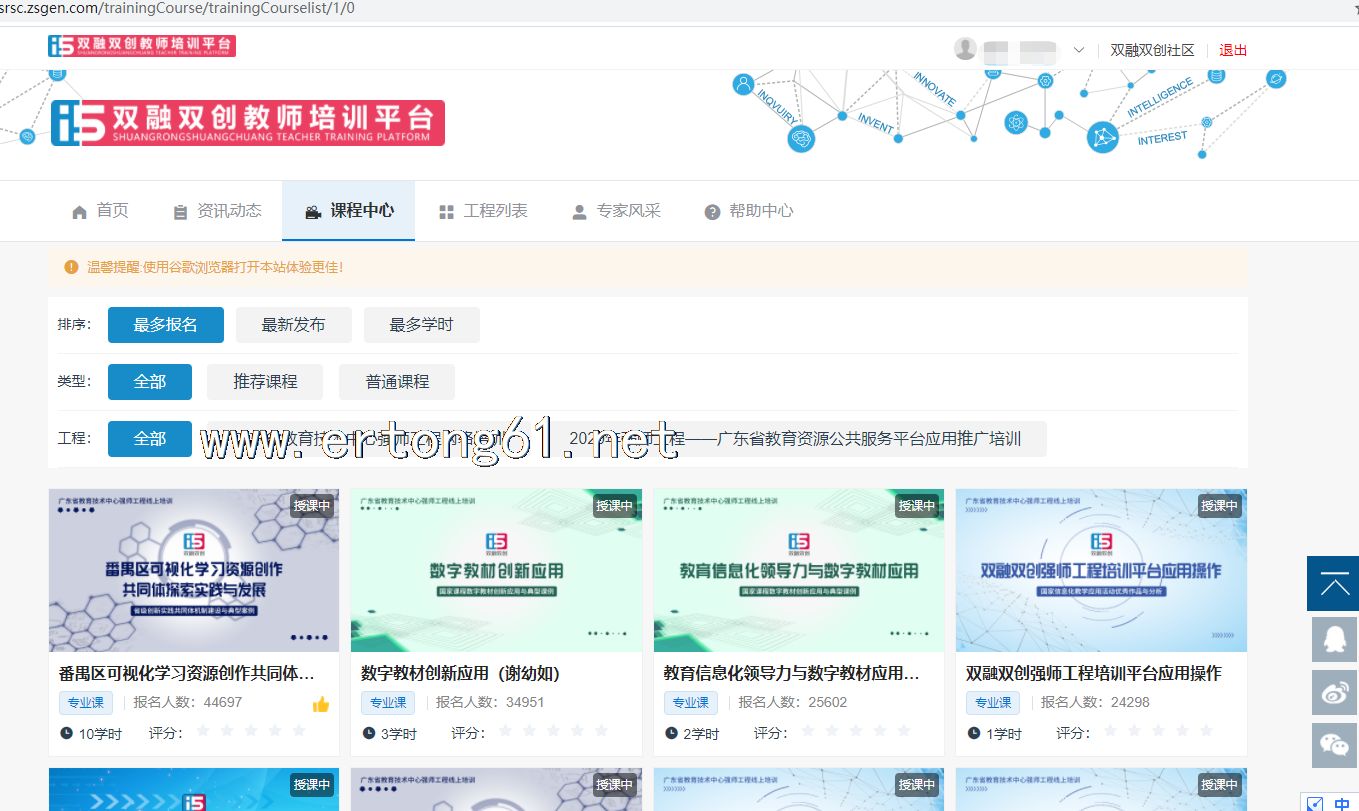Open the QQ share icon
This screenshot has width=1359, height=811.
tap(1334, 640)
